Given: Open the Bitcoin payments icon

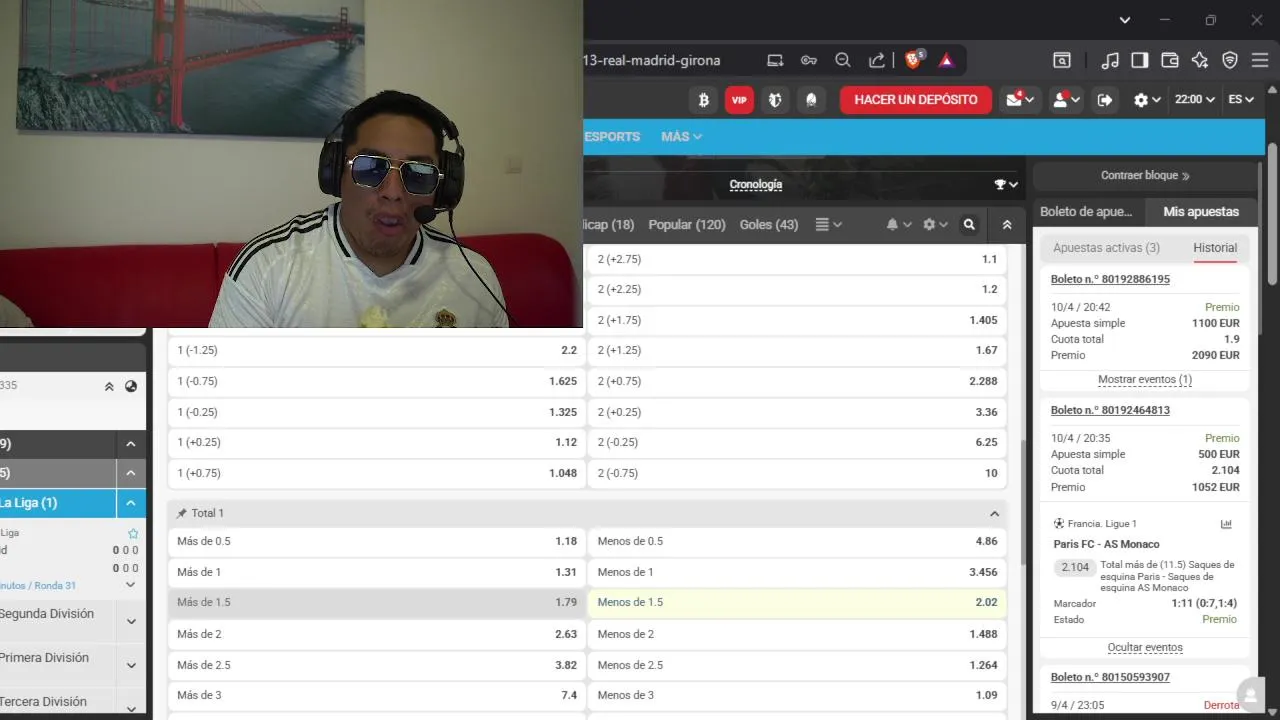Looking at the screenshot, I should [703, 100].
